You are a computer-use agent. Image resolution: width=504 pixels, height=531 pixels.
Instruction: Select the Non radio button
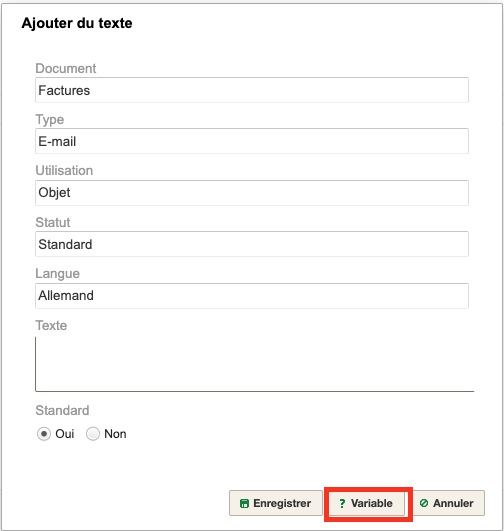[93, 434]
